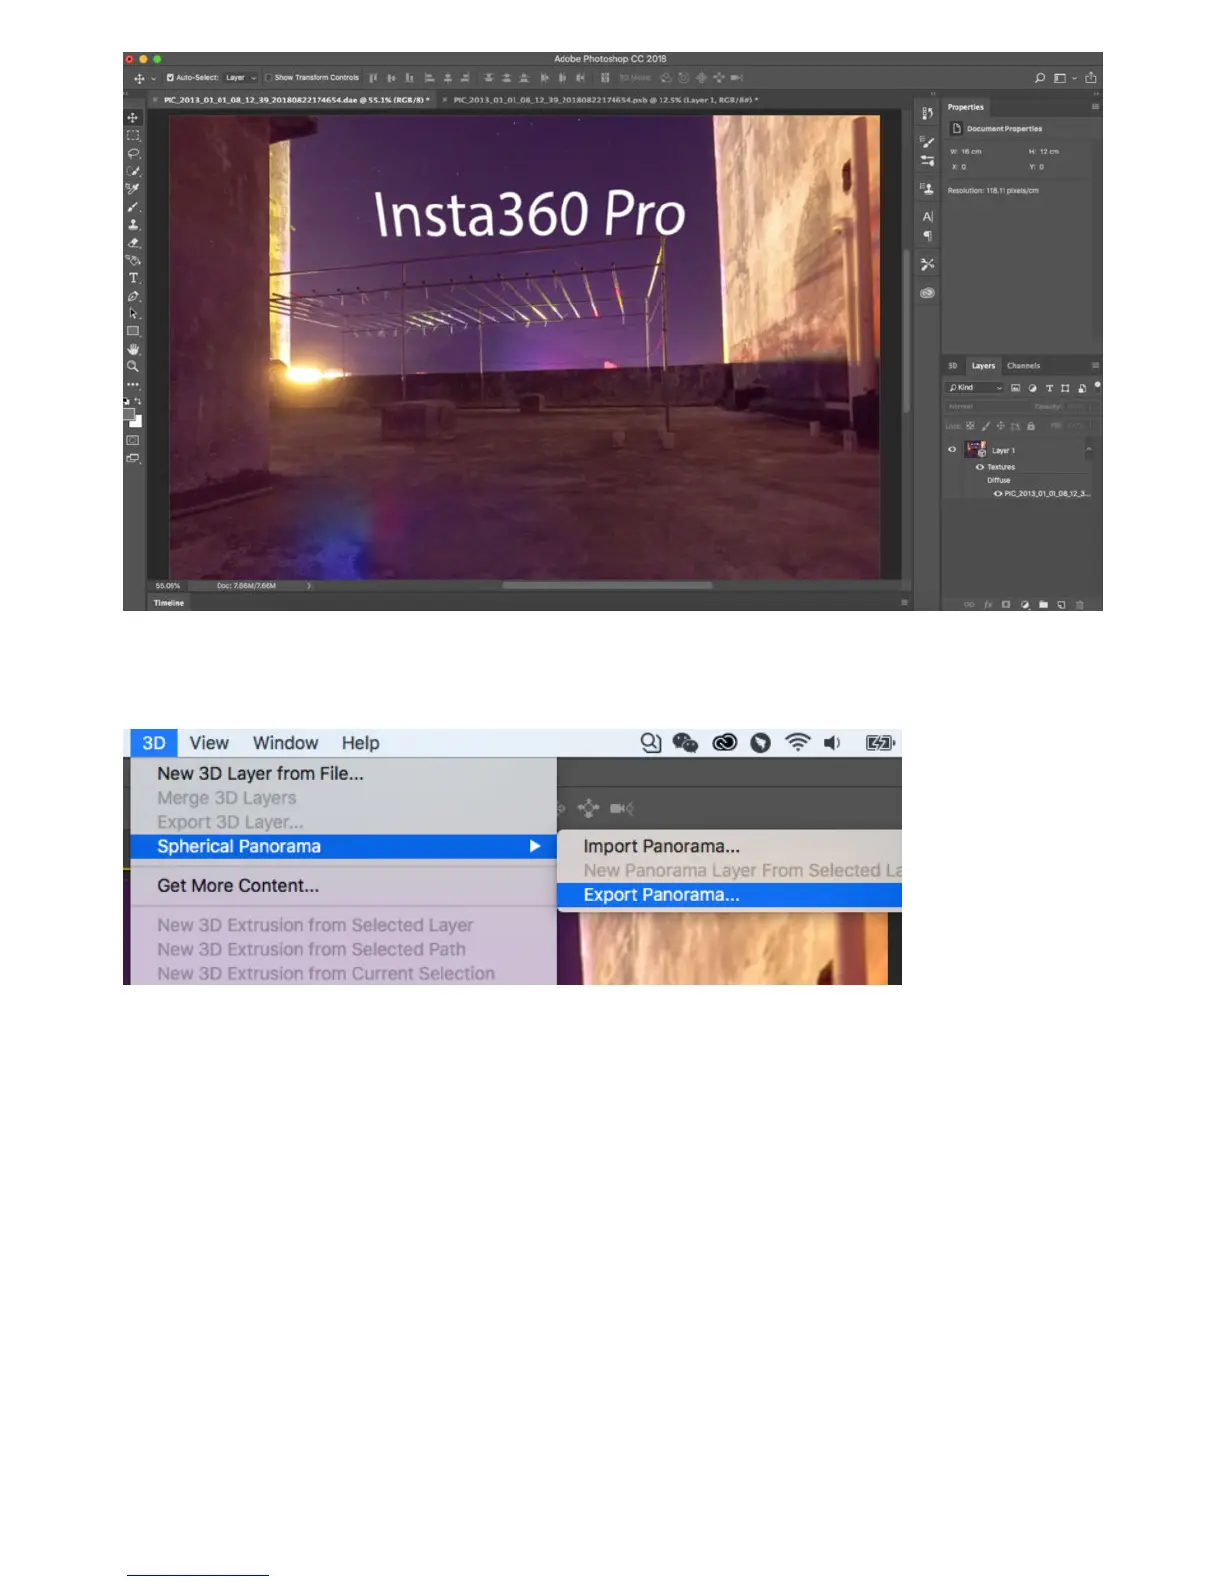Screen dimensions: 1224x1584
Task: Swap foreground and background colors
Action: click(138, 401)
